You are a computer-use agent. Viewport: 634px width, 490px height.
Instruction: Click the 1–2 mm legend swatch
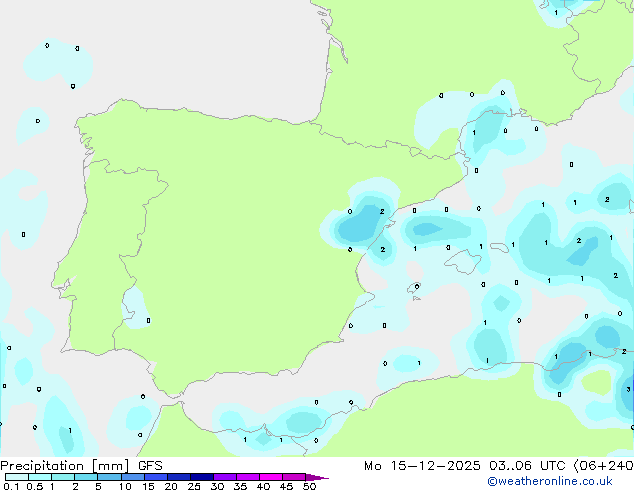(x=63, y=477)
